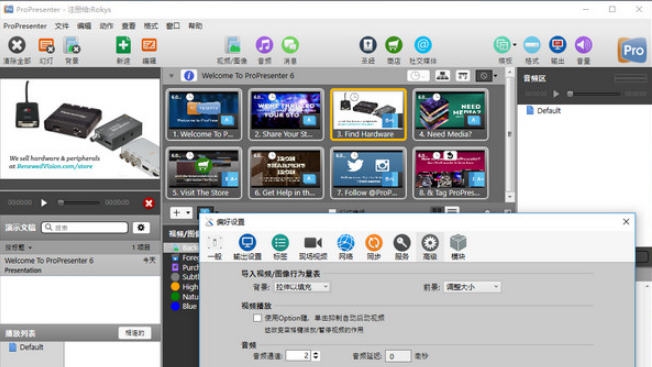652x367 pixels.
Task: Select slide 1. Welcome To P... thumbnail
Action: pyautogui.click(x=204, y=114)
